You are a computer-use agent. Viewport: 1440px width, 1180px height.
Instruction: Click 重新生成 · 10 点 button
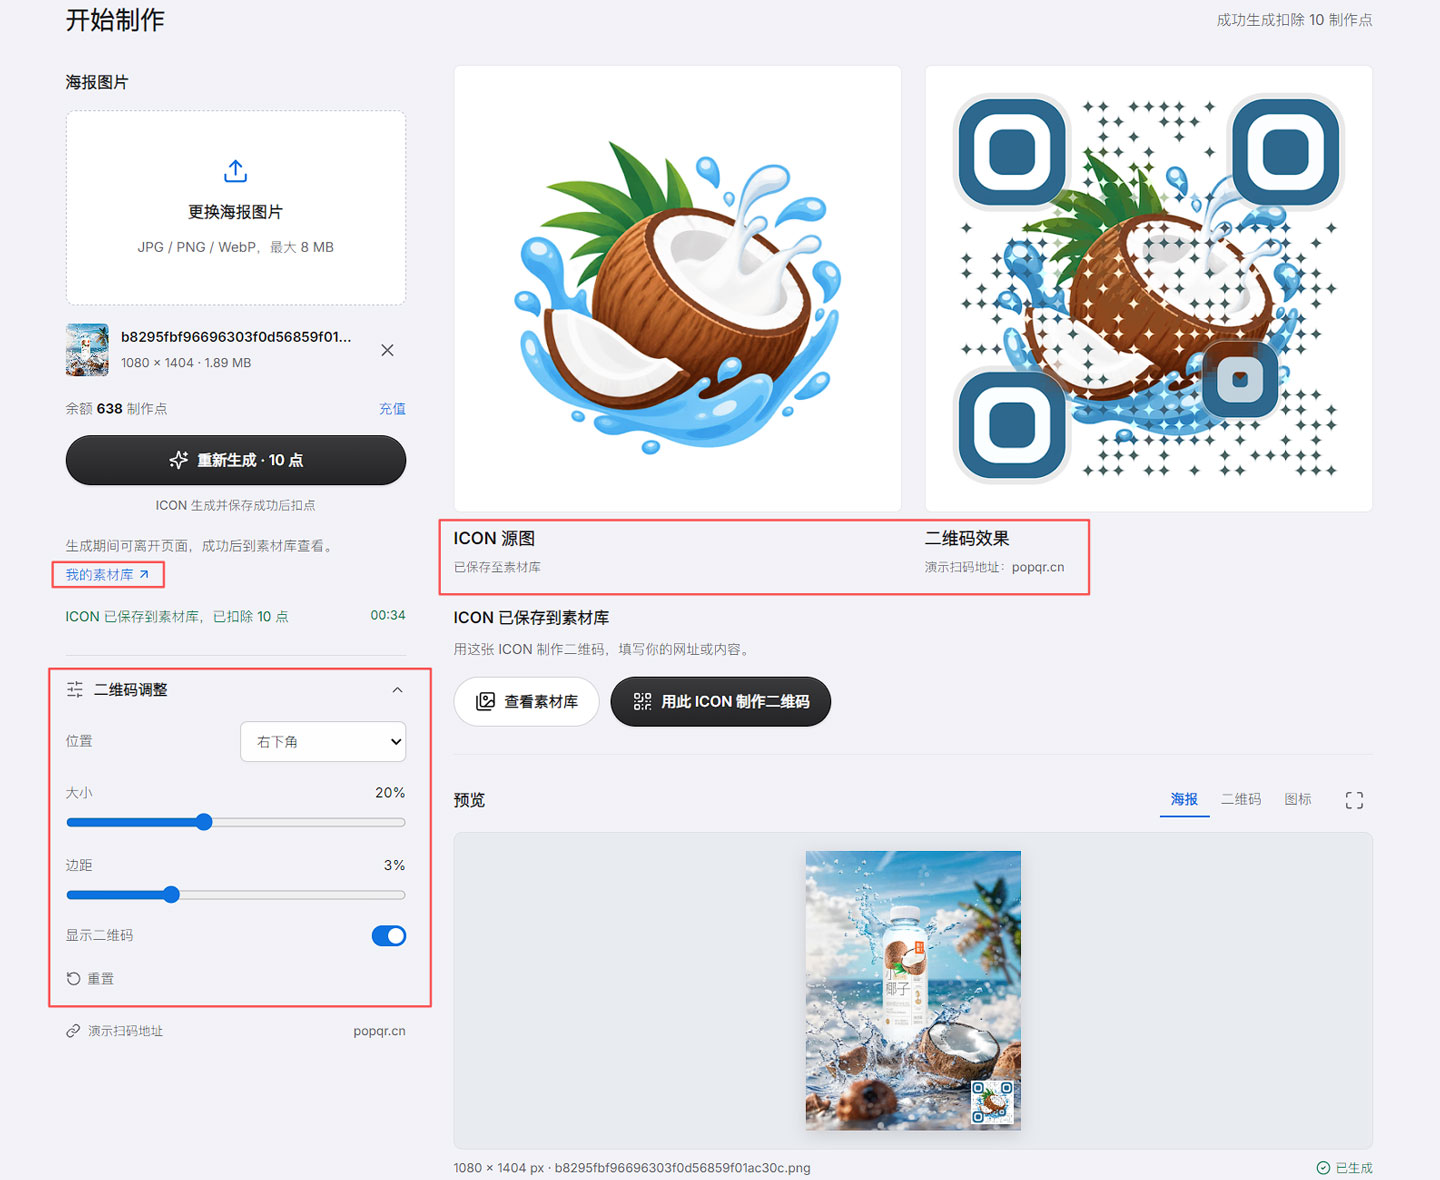[x=236, y=460]
